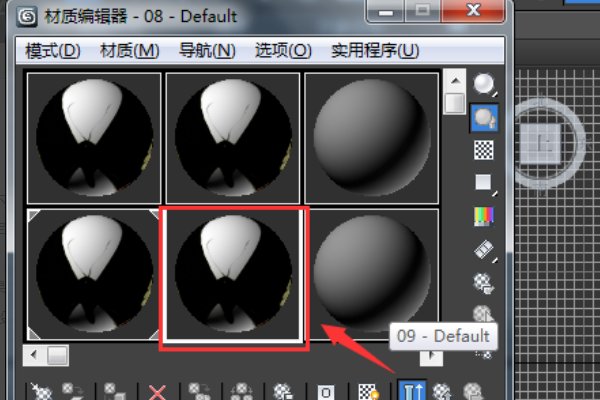Click the horizontal scrollbar left arrow
The height and width of the screenshot is (400, 600).
point(34,355)
